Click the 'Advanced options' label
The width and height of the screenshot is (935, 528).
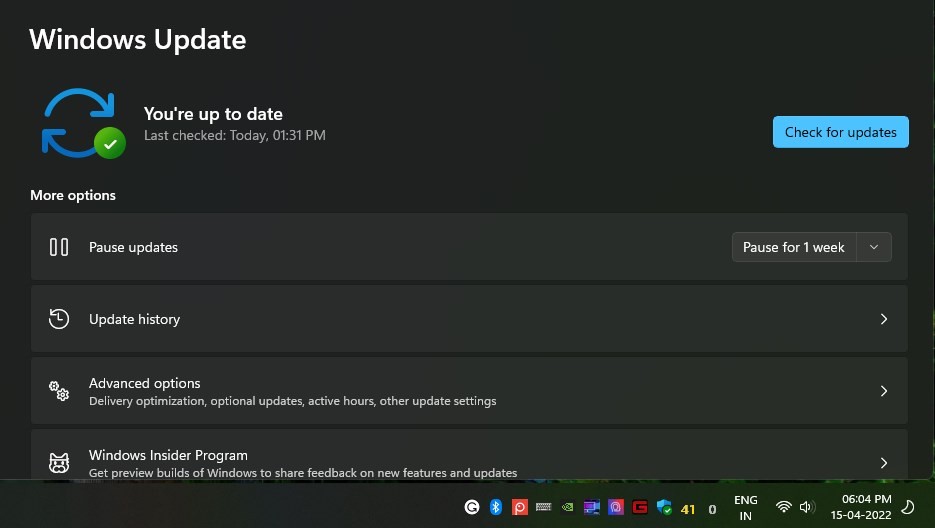[144, 383]
